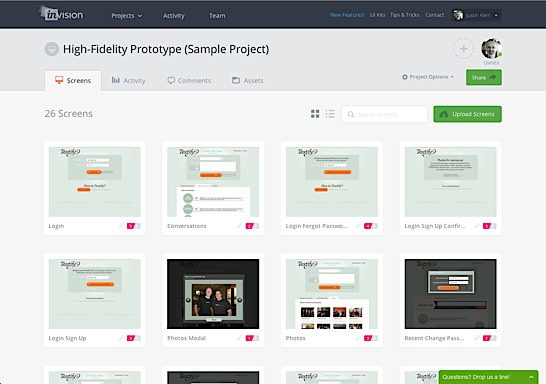Click the Login Sign Up screen title
The height and width of the screenshot is (384, 546).
point(68,338)
